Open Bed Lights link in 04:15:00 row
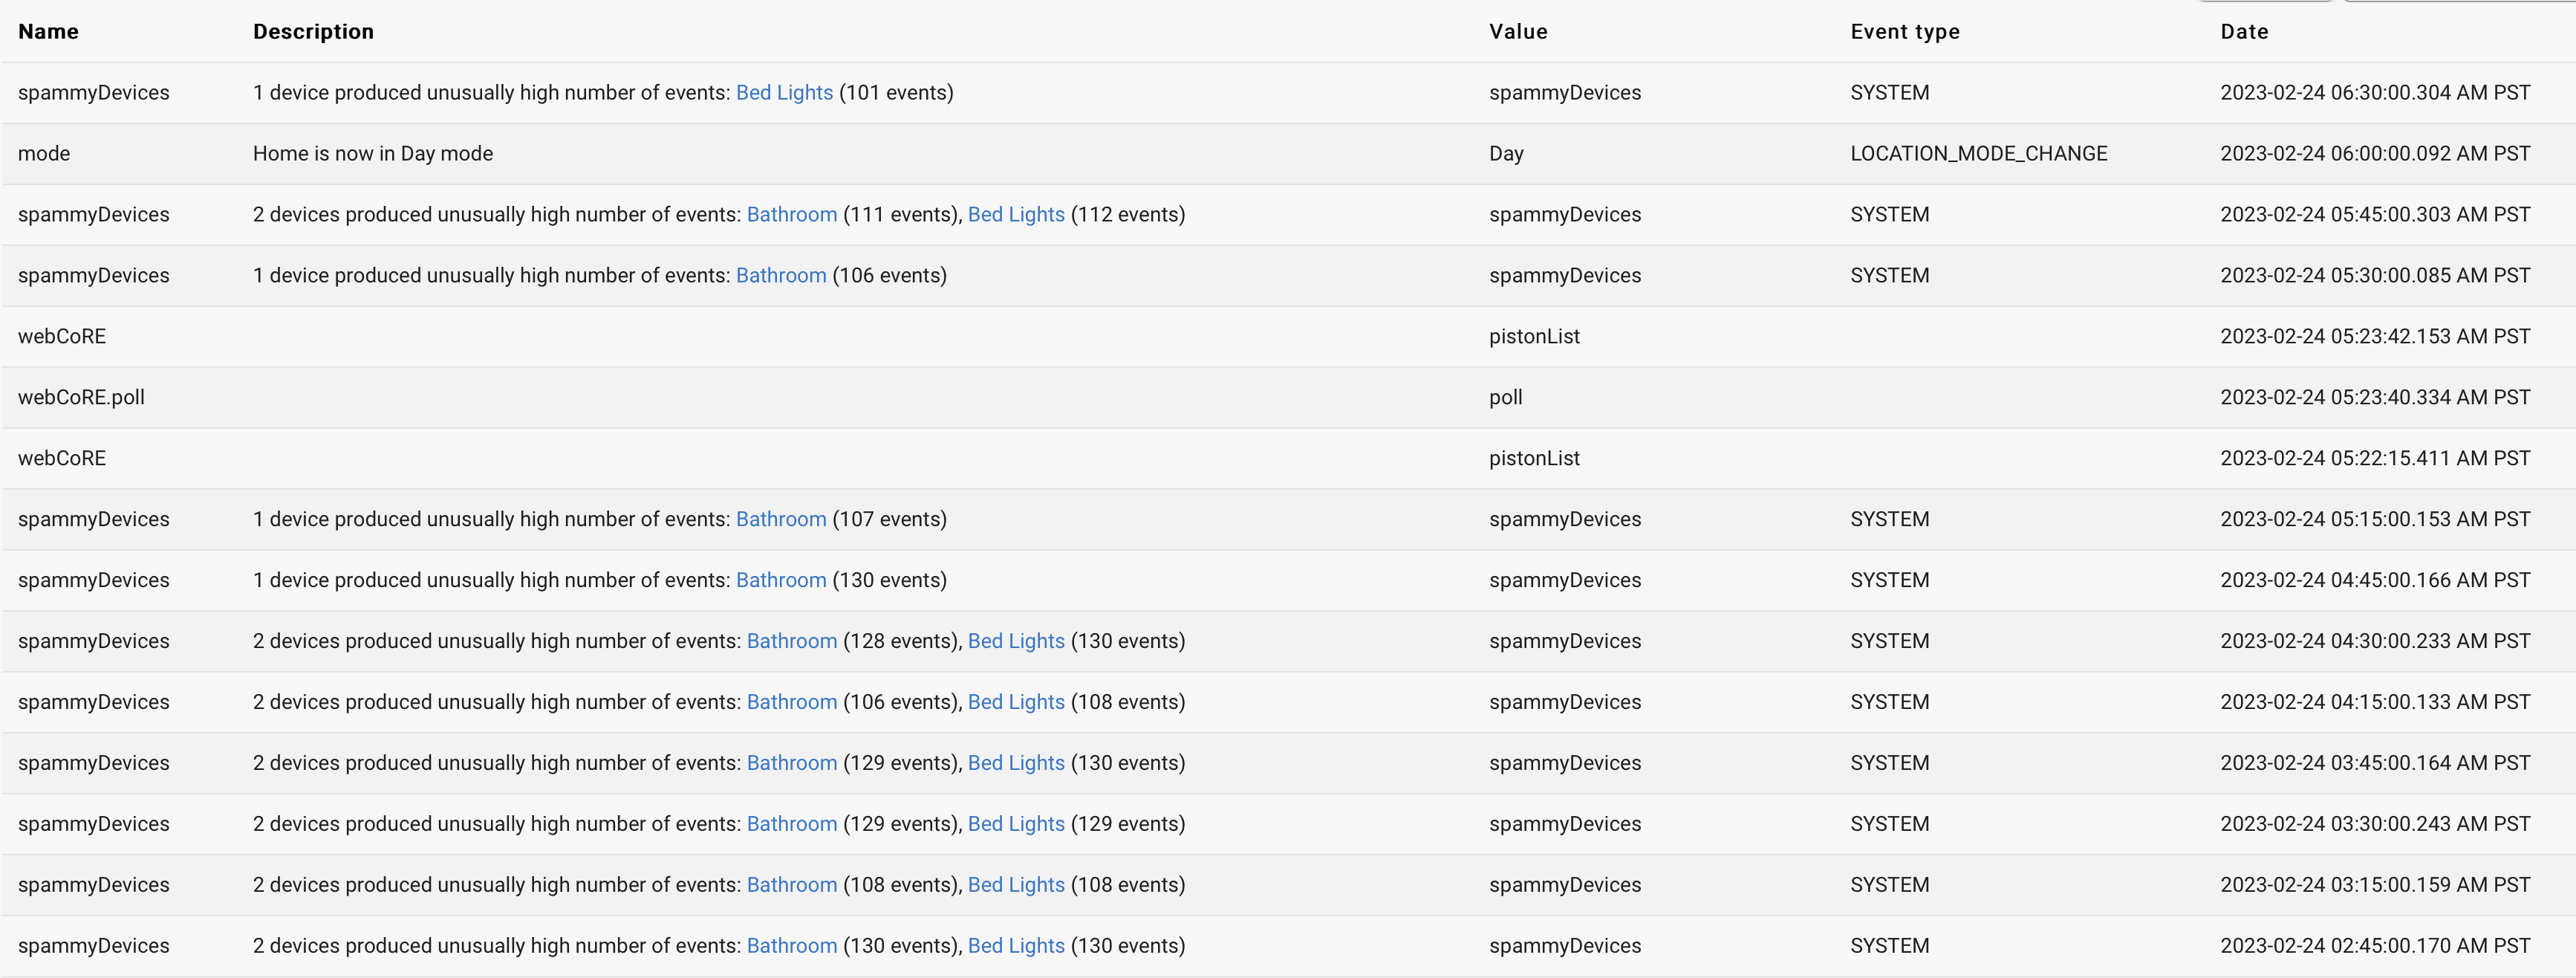The height and width of the screenshot is (978, 2576). tap(1016, 703)
